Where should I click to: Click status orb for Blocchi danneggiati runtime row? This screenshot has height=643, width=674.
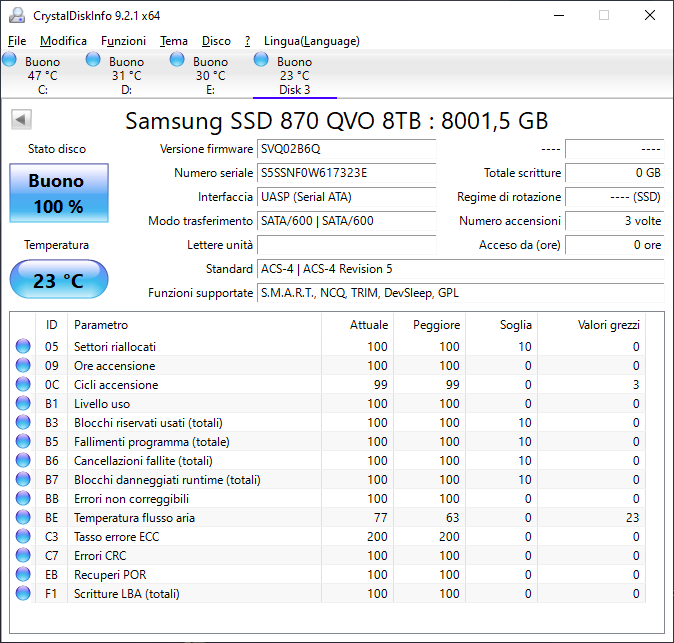click(23, 479)
